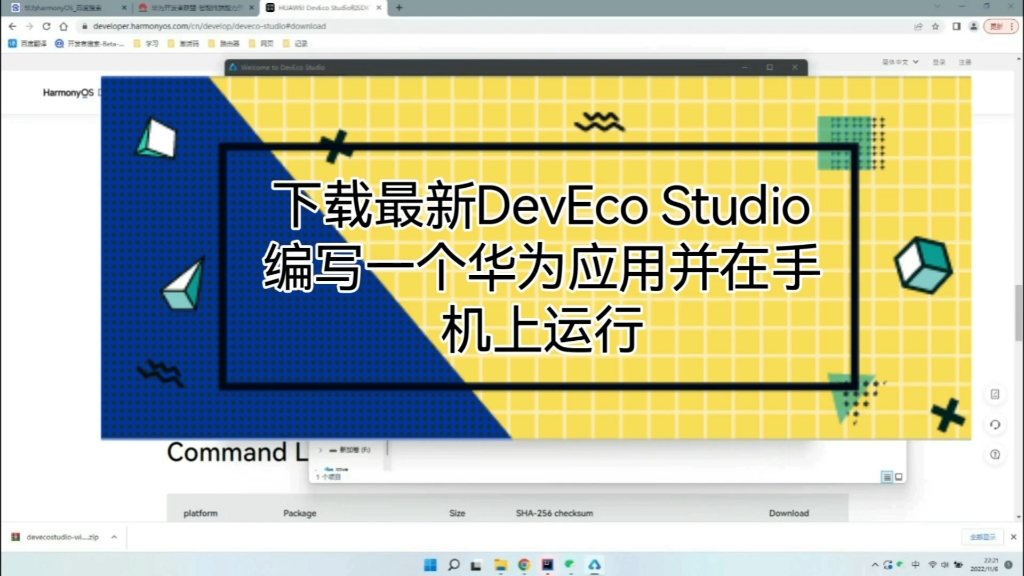Switch file explorer to large icons view

click(x=899, y=477)
